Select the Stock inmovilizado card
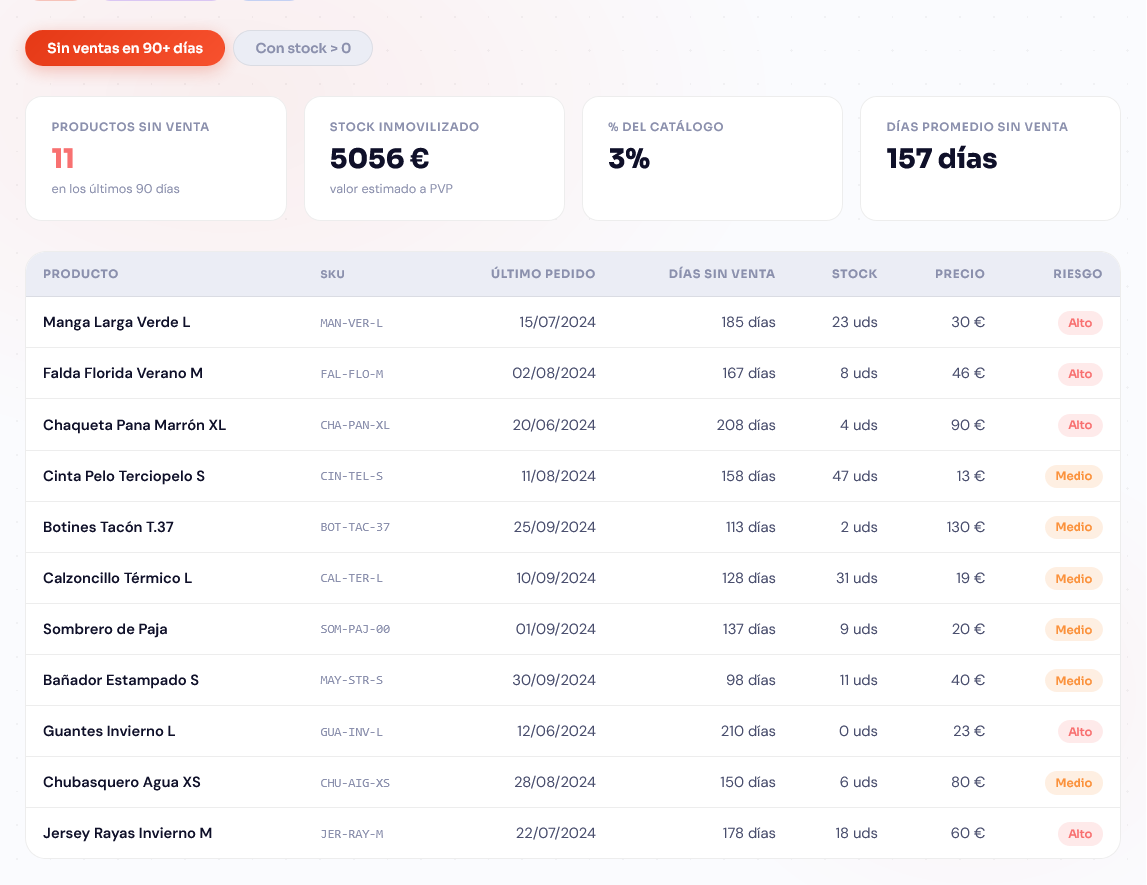Screen dimensions: 1147x885 click(x=434, y=158)
